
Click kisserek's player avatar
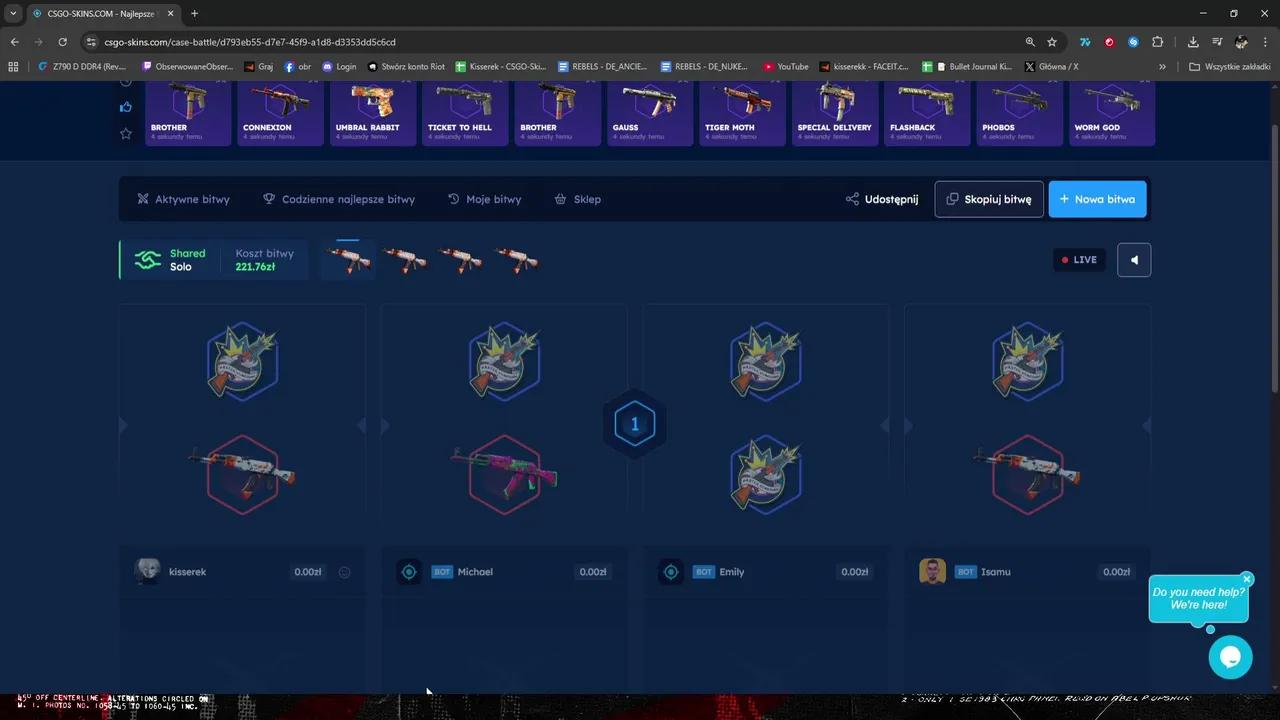(147, 571)
